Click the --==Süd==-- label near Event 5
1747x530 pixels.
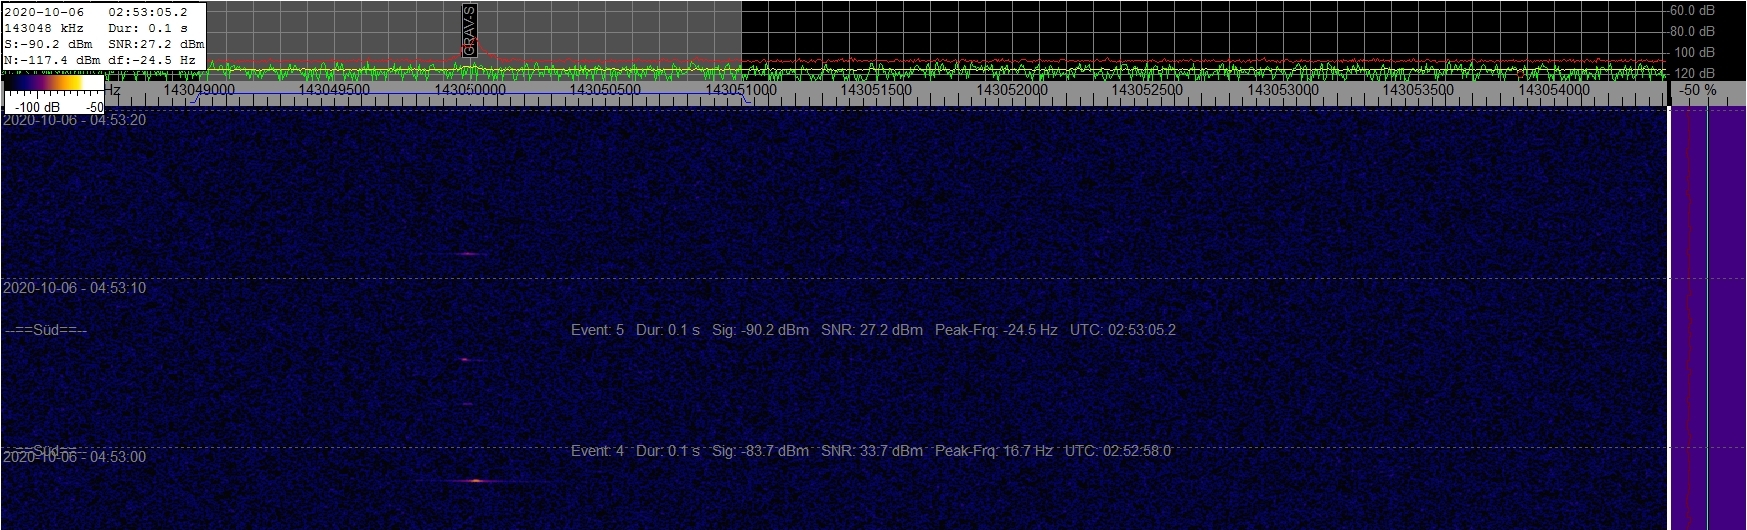(46, 330)
